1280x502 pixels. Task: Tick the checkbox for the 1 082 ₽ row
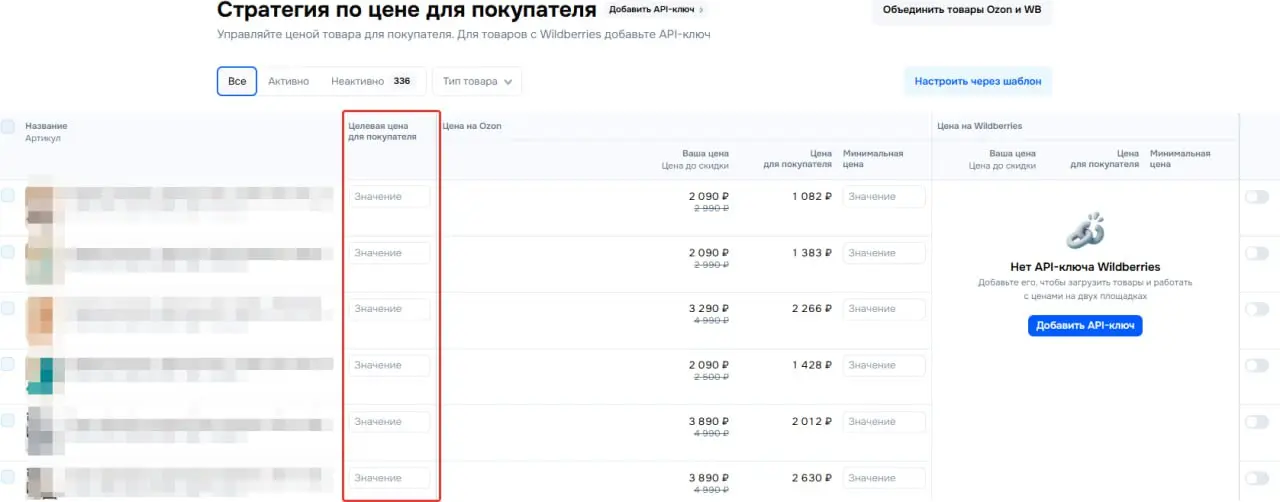coord(8,196)
